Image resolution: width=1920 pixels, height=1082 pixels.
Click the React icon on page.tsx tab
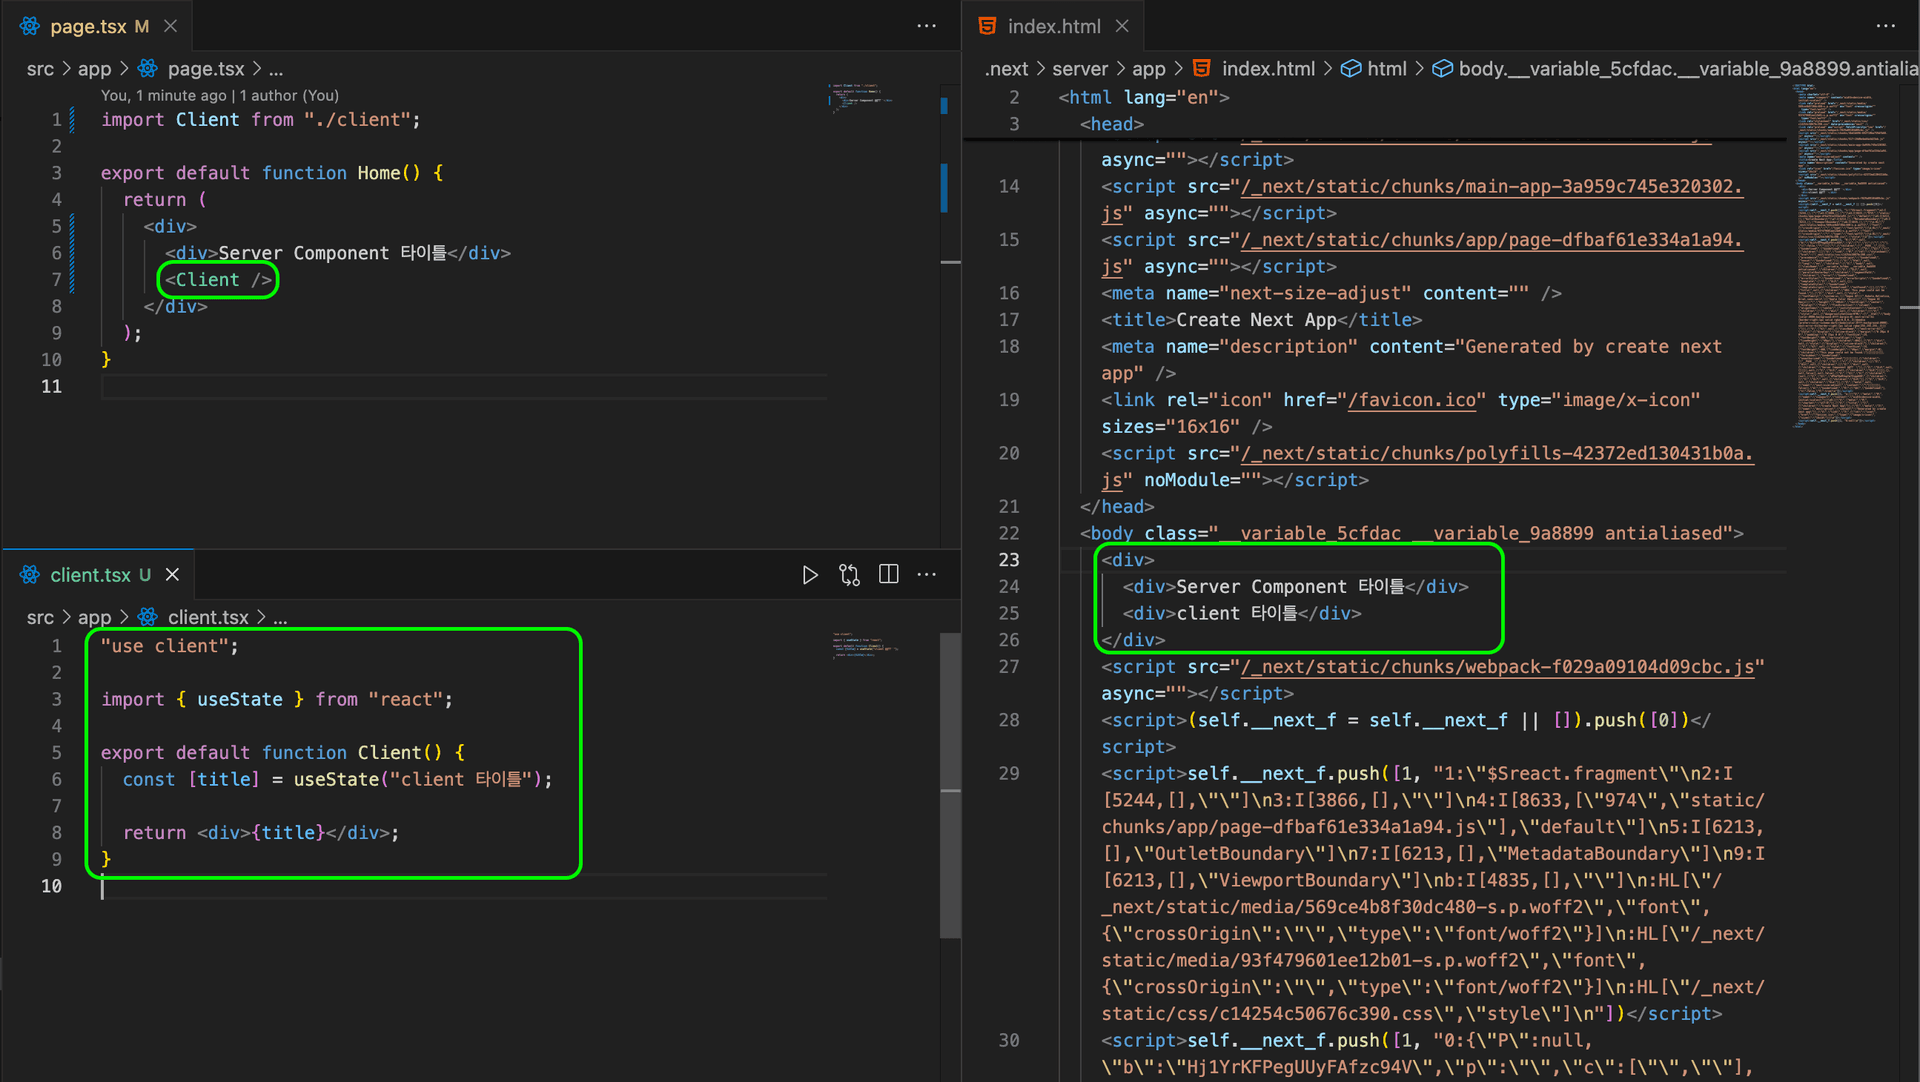(x=30, y=26)
